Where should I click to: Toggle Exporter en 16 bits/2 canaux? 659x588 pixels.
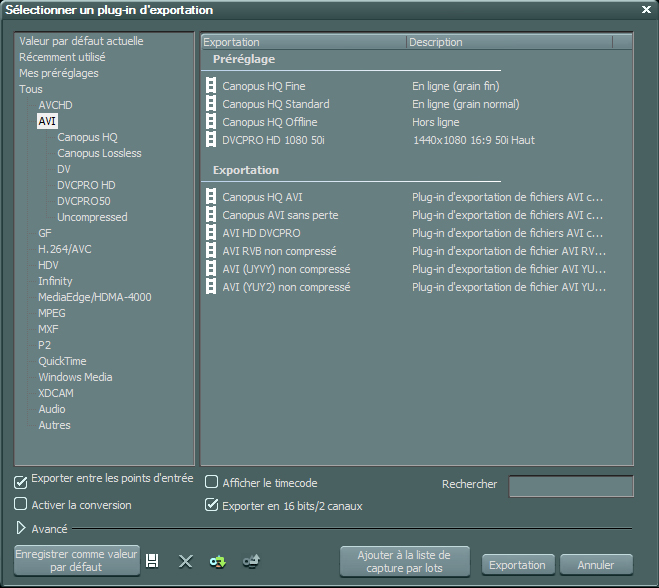[x=211, y=504]
